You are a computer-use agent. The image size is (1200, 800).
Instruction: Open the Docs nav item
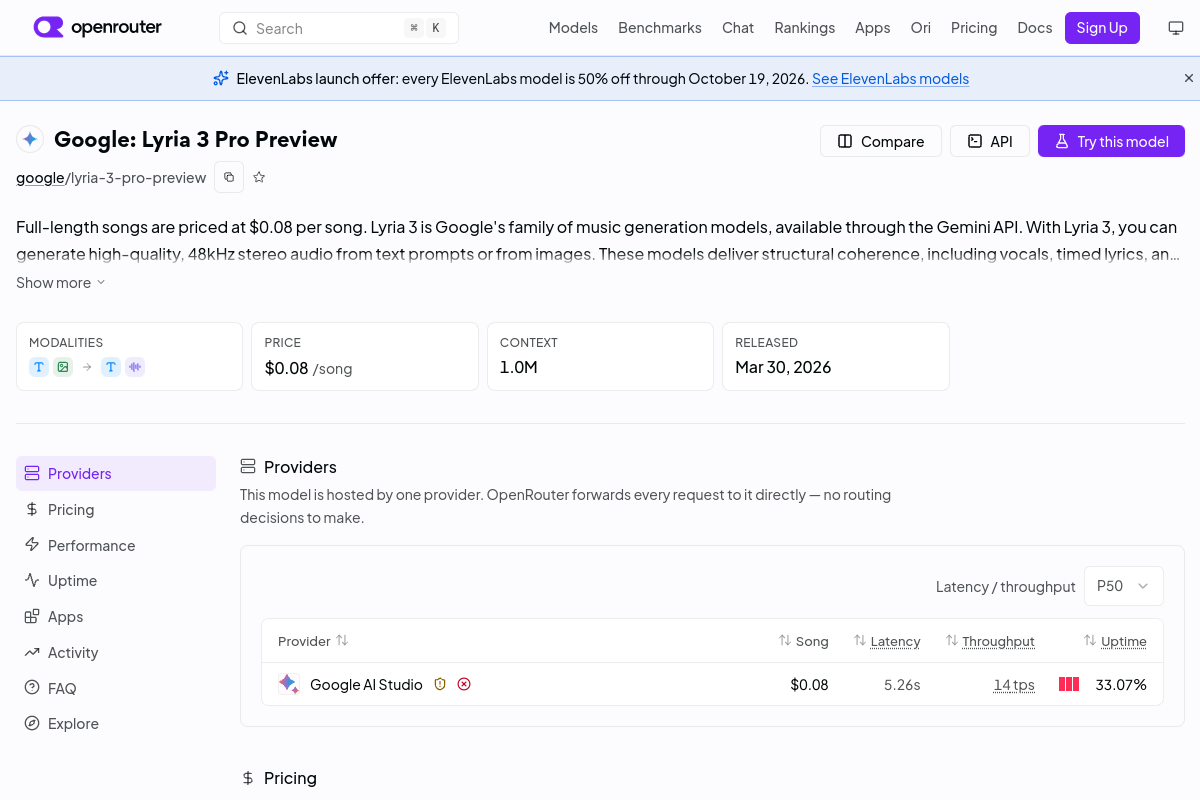pyautogui.click(x=1035, y=28)
